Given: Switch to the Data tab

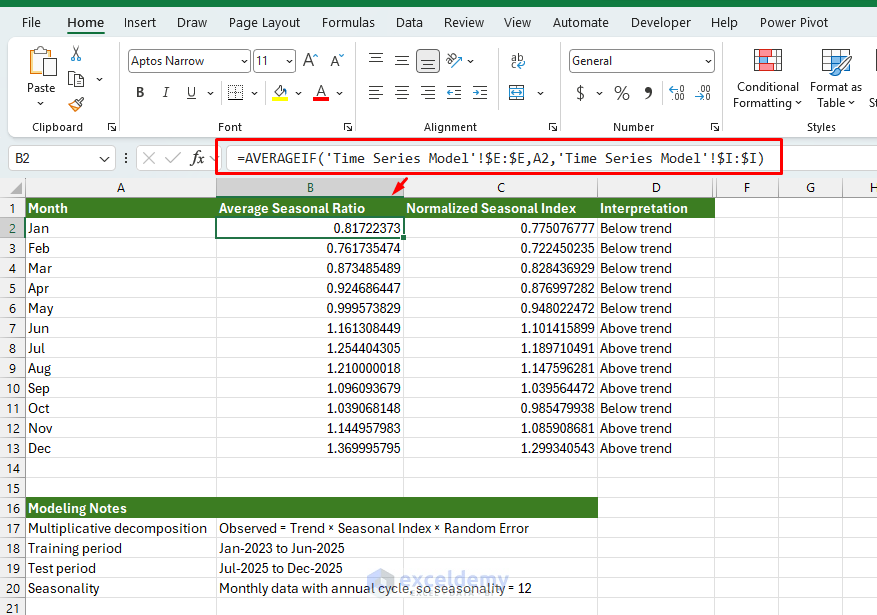Looking at the screenshot, I should coord(409,22).
